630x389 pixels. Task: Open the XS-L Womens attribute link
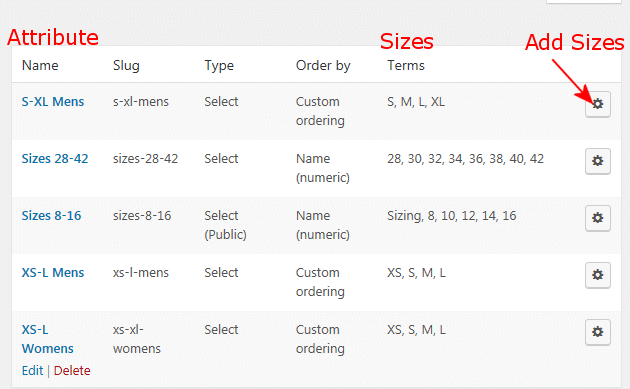pyautogui.click(x=47, y=339)
